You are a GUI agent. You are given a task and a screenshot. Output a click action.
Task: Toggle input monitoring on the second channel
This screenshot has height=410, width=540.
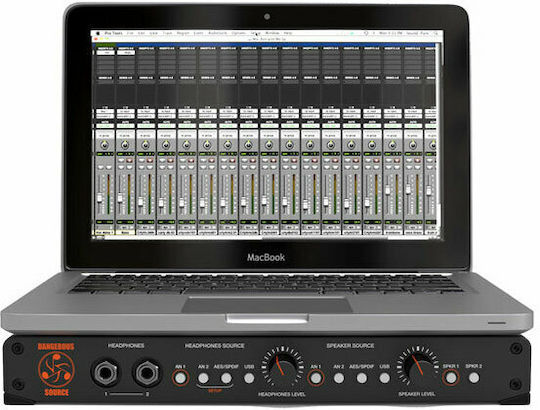tap(121, 160)
